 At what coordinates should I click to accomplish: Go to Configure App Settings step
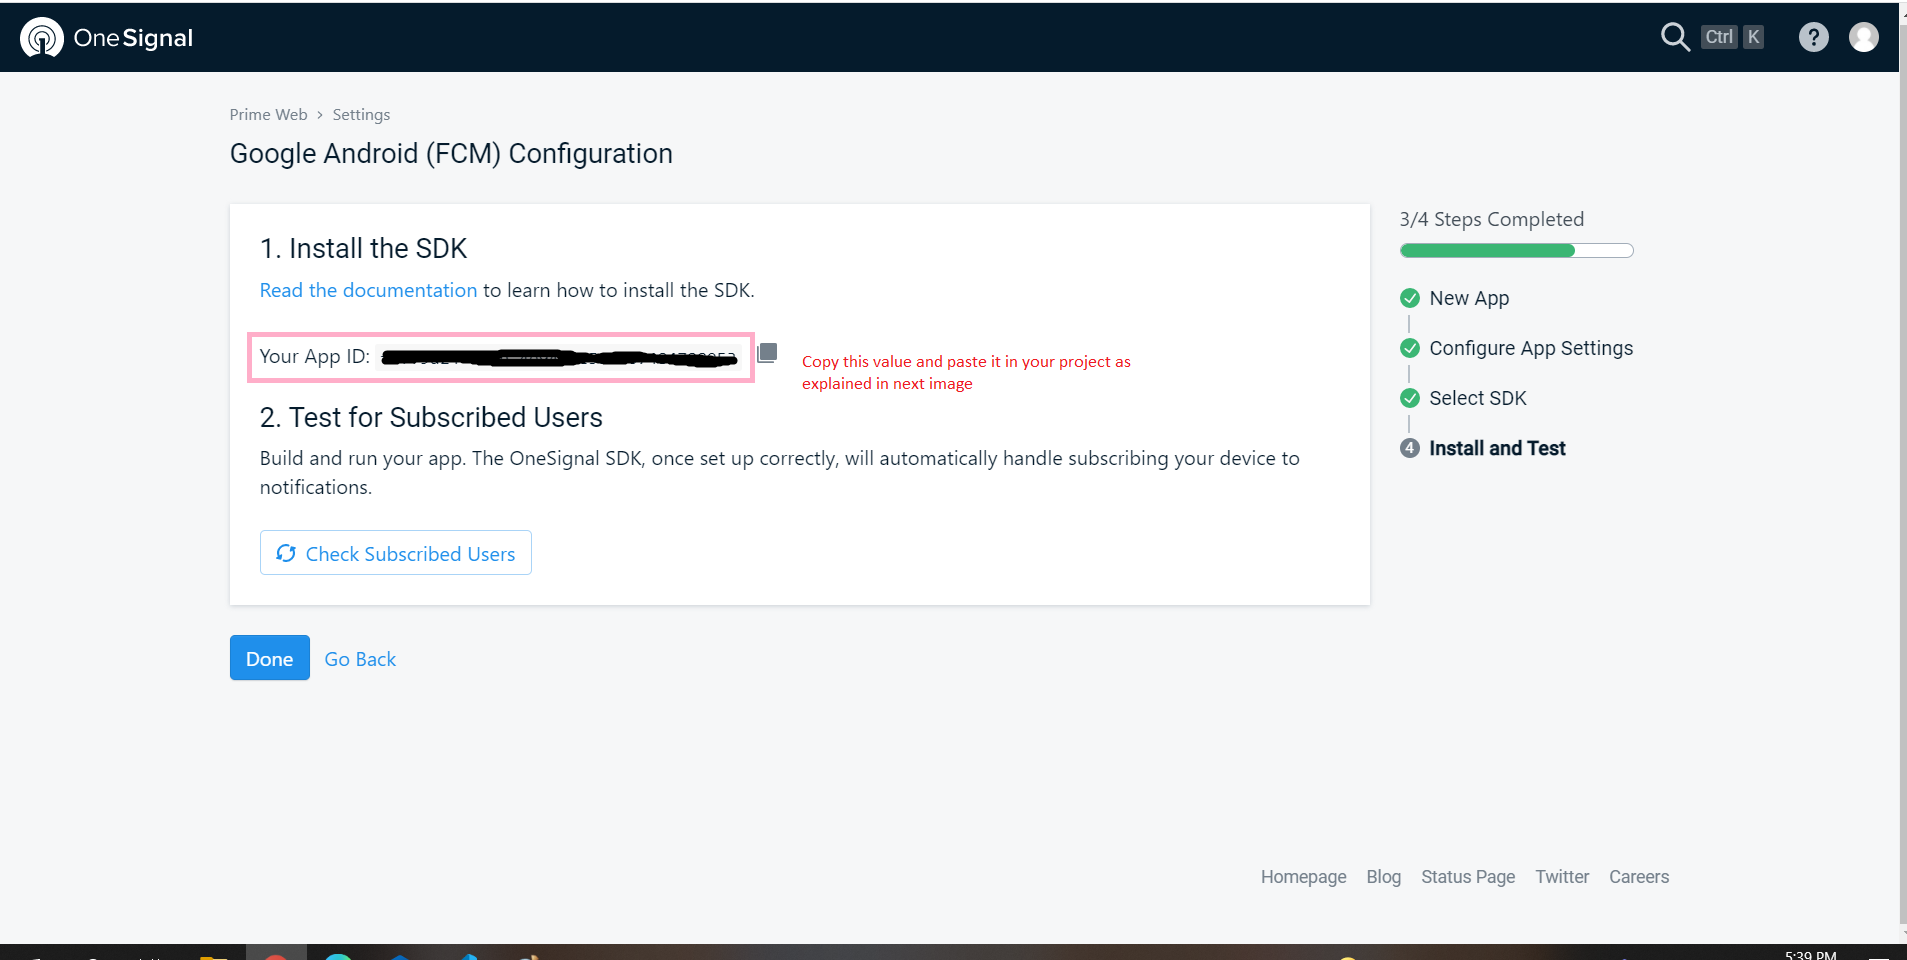(1530, 348)
